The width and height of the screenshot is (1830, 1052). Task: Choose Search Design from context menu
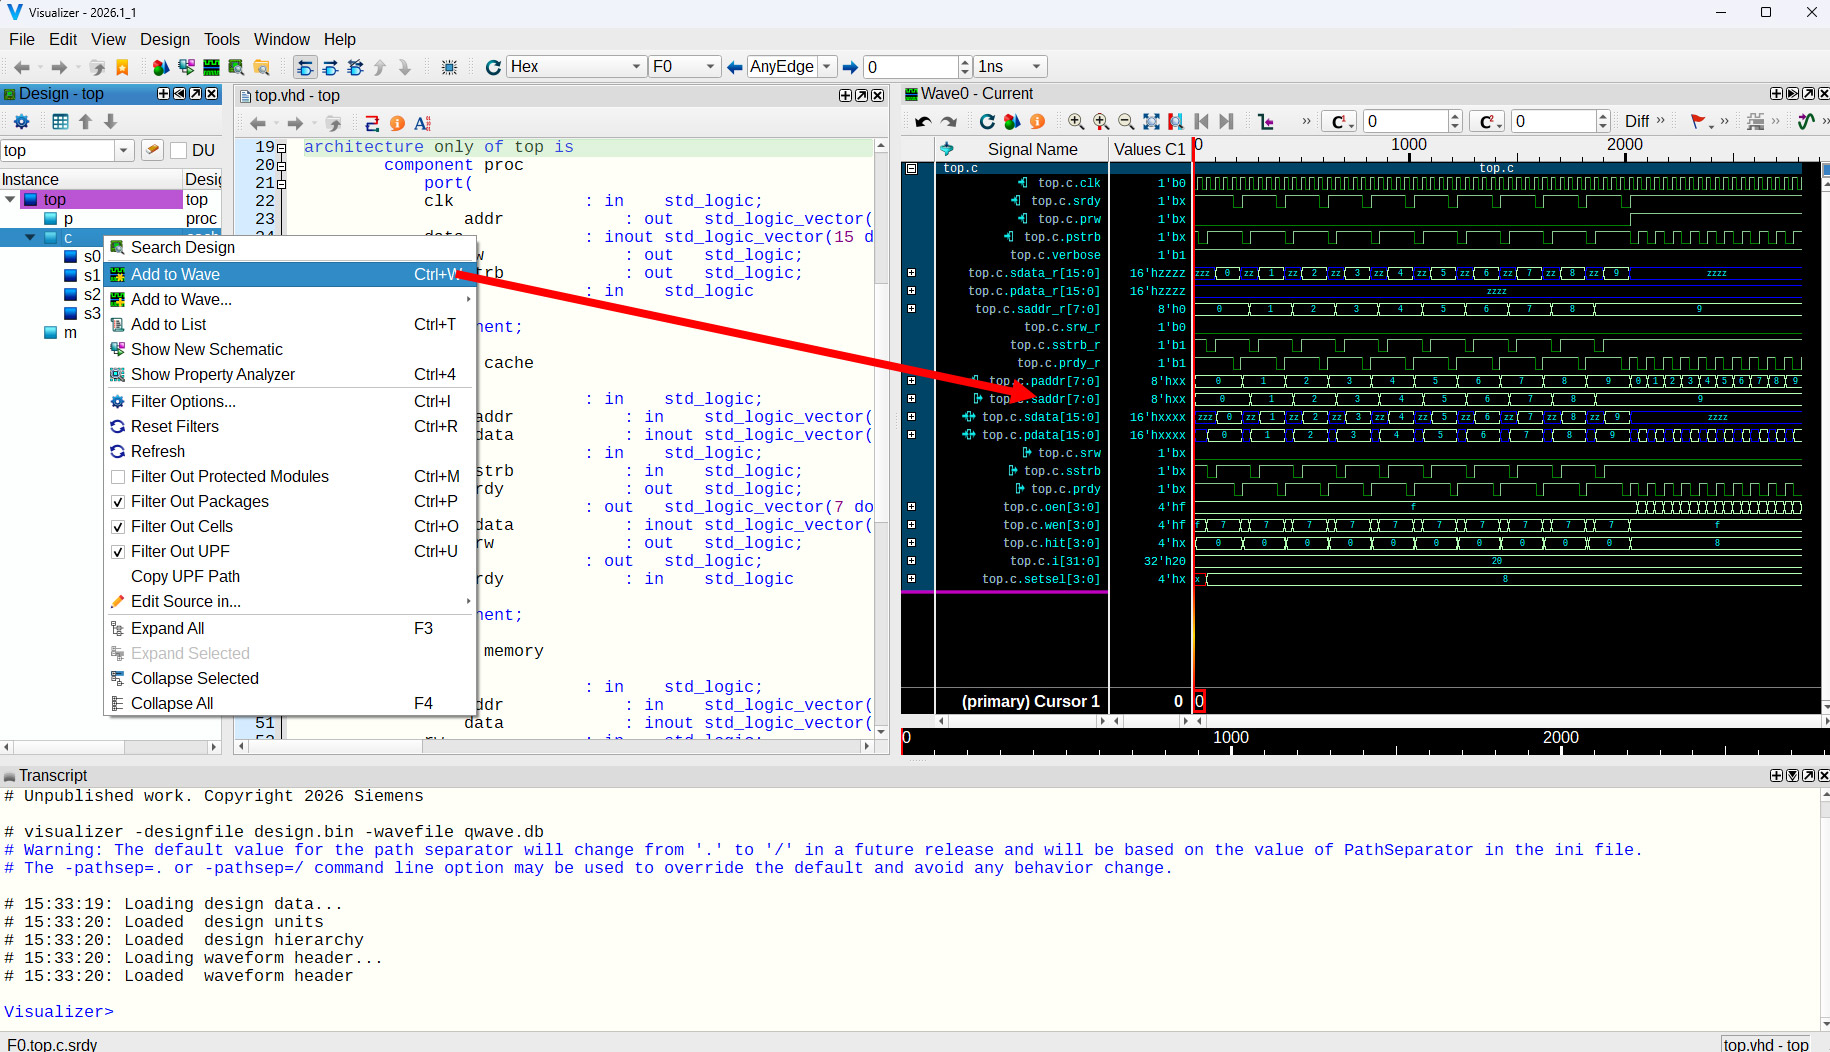point(290,247)
